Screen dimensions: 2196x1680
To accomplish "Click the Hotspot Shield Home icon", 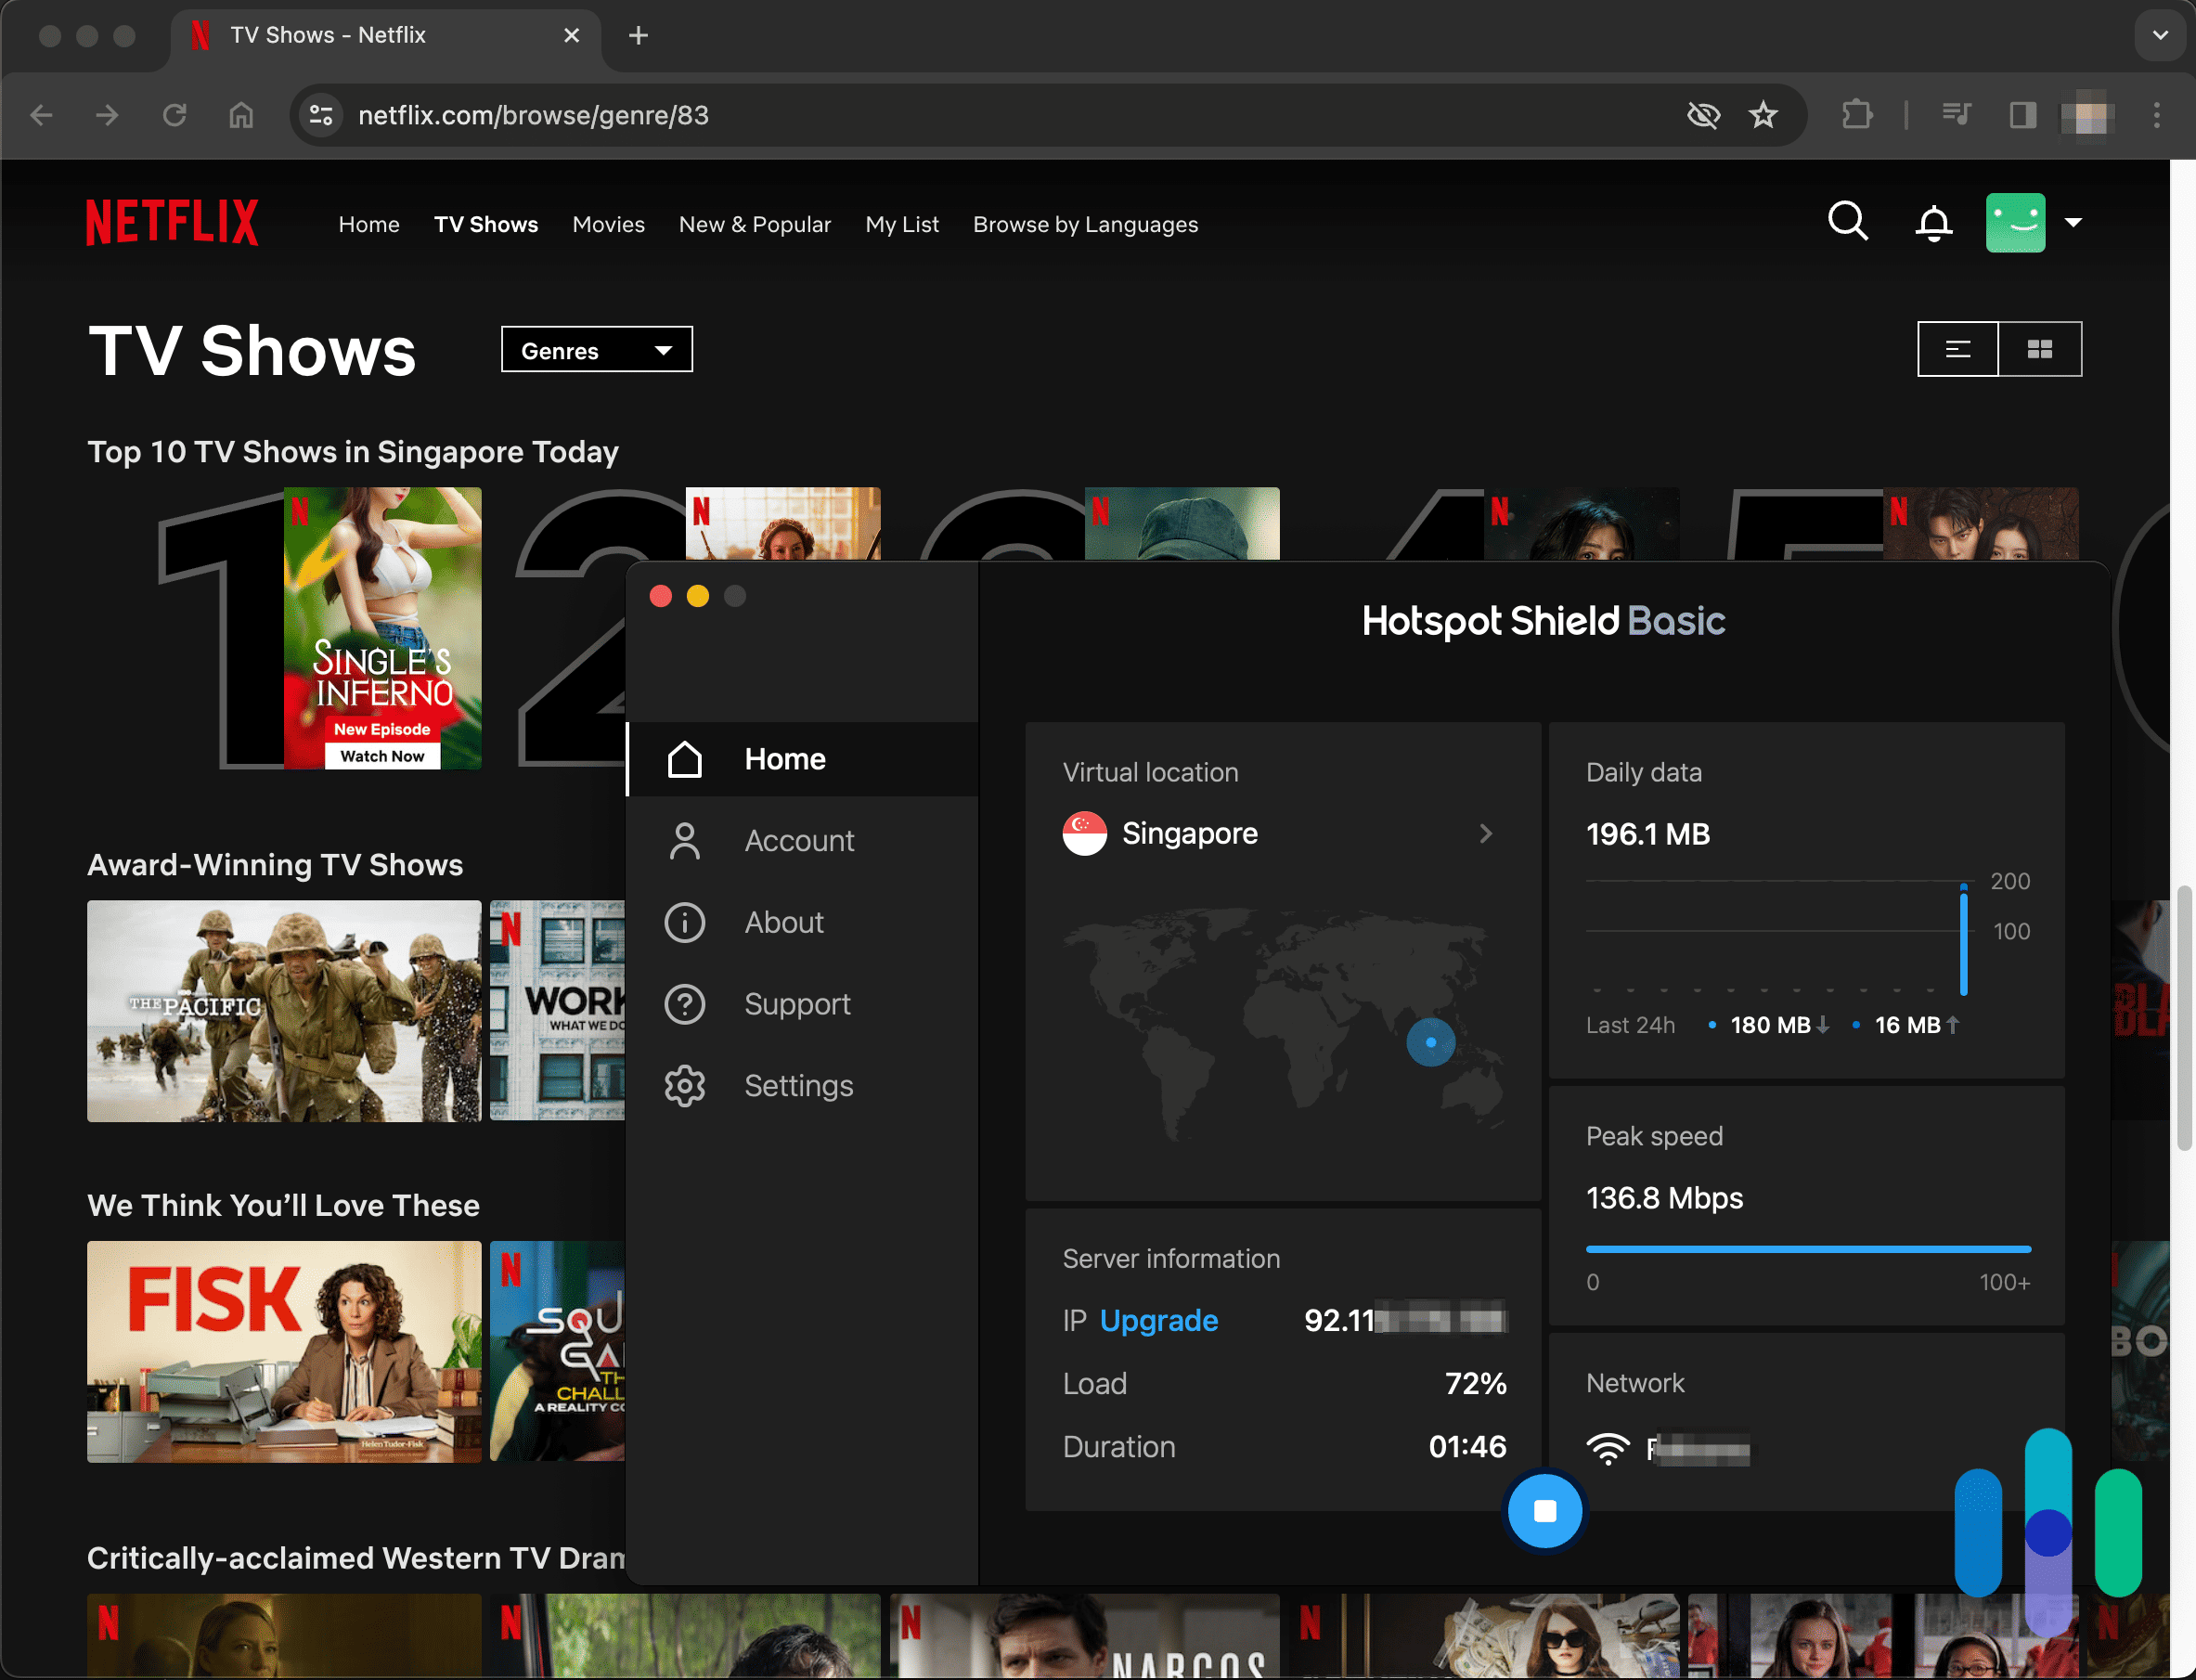I will tap(684, 757).
